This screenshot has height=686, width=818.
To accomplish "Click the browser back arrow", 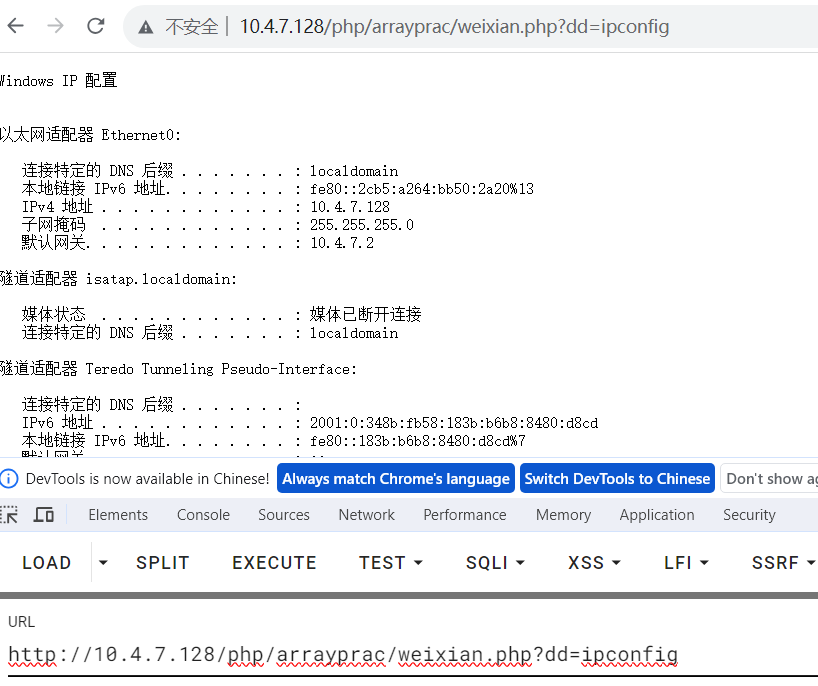I will (x=16, y=26).
